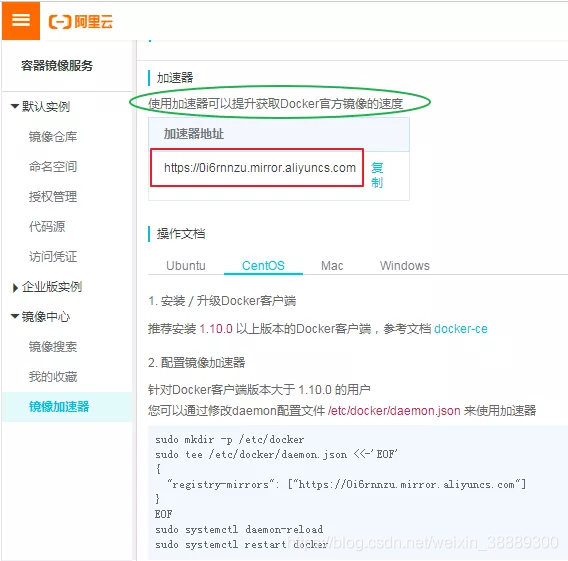Image resolution: width=568 pixels, height=561 pixels.
Task: Click the 'sudo systemctl restart docker' line
Action: pyautogui.click(x=241, y=544)
